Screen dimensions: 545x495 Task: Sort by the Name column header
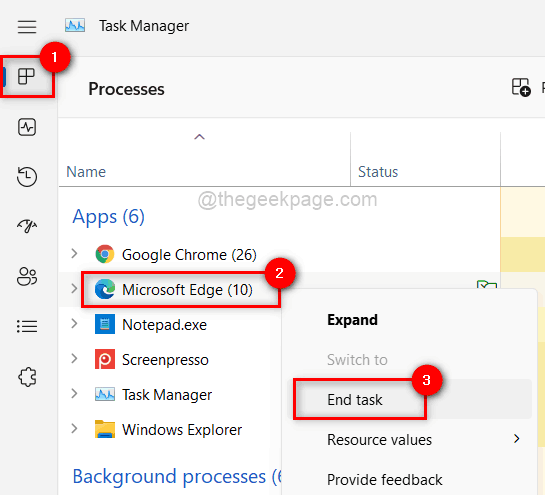204,171
